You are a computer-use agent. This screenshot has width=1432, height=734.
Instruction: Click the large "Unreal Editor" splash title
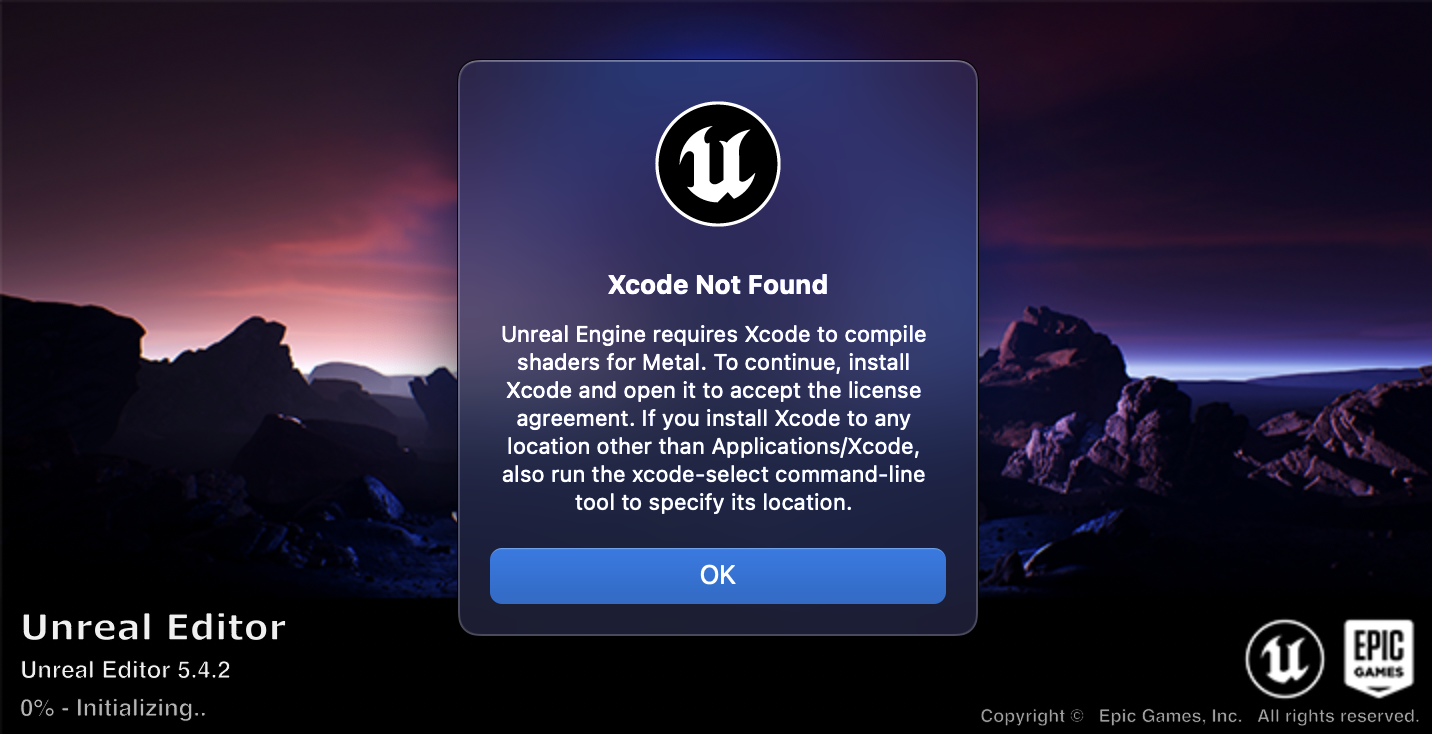(x=154, y=628)
